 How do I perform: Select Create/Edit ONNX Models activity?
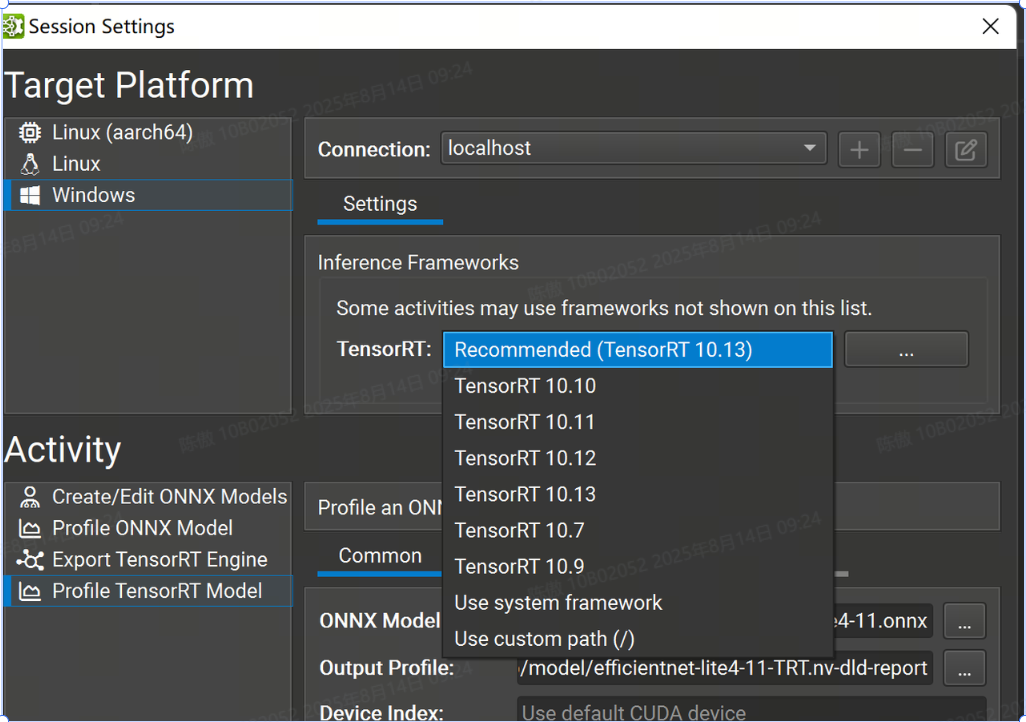click(149, 497)
